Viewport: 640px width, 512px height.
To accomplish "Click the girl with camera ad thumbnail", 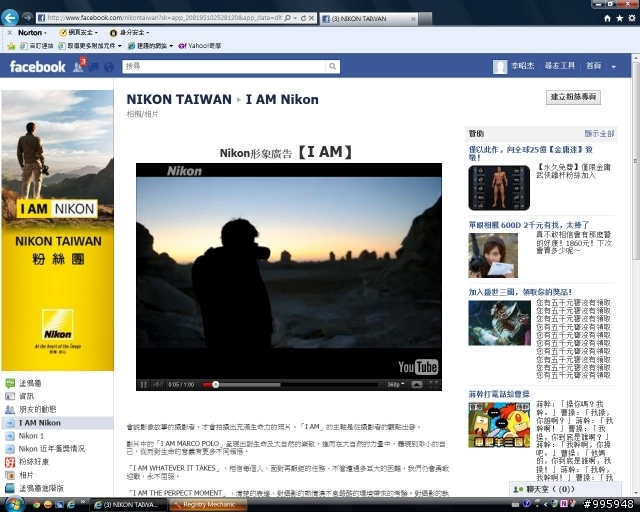I will (493, 255).
